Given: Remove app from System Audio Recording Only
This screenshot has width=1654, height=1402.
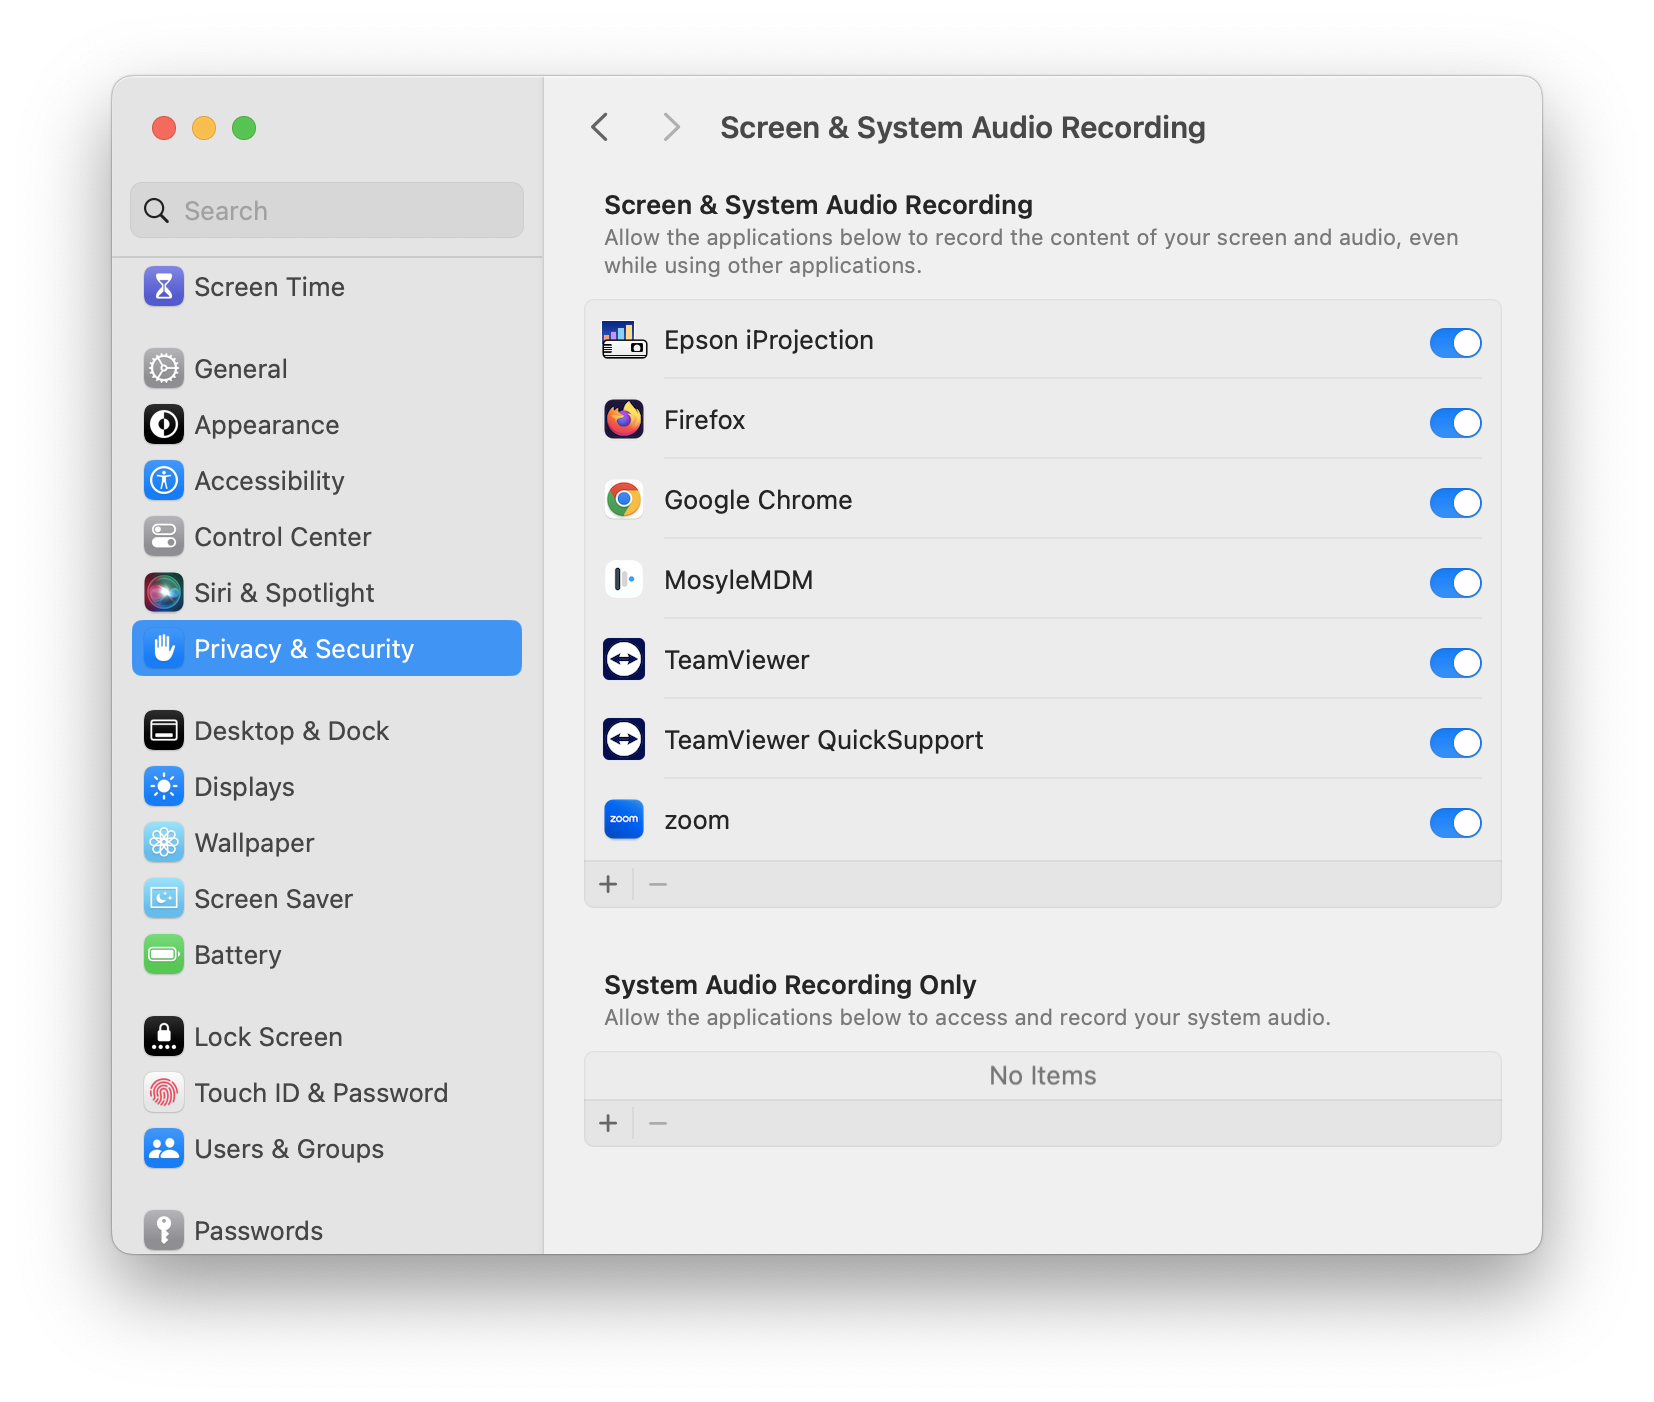Looking at the screenshot, I should coord(658,1123).
